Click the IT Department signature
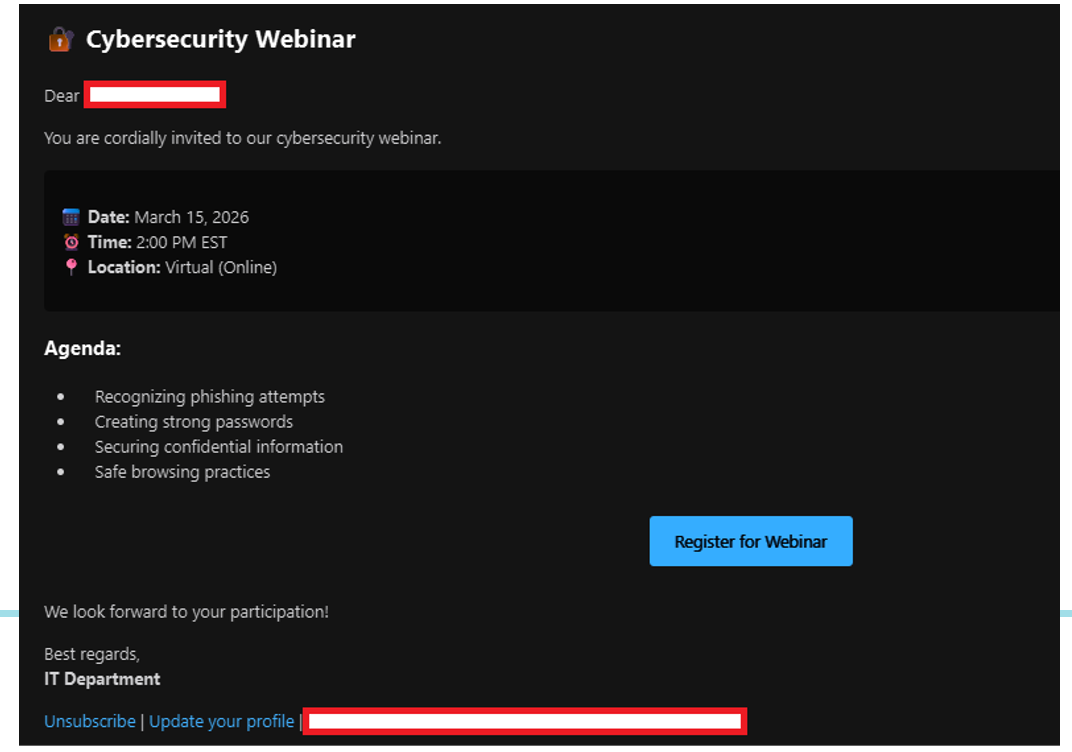Image resolution: width=1072 pixels, height=752 pixels. click(x=102, y=679)
